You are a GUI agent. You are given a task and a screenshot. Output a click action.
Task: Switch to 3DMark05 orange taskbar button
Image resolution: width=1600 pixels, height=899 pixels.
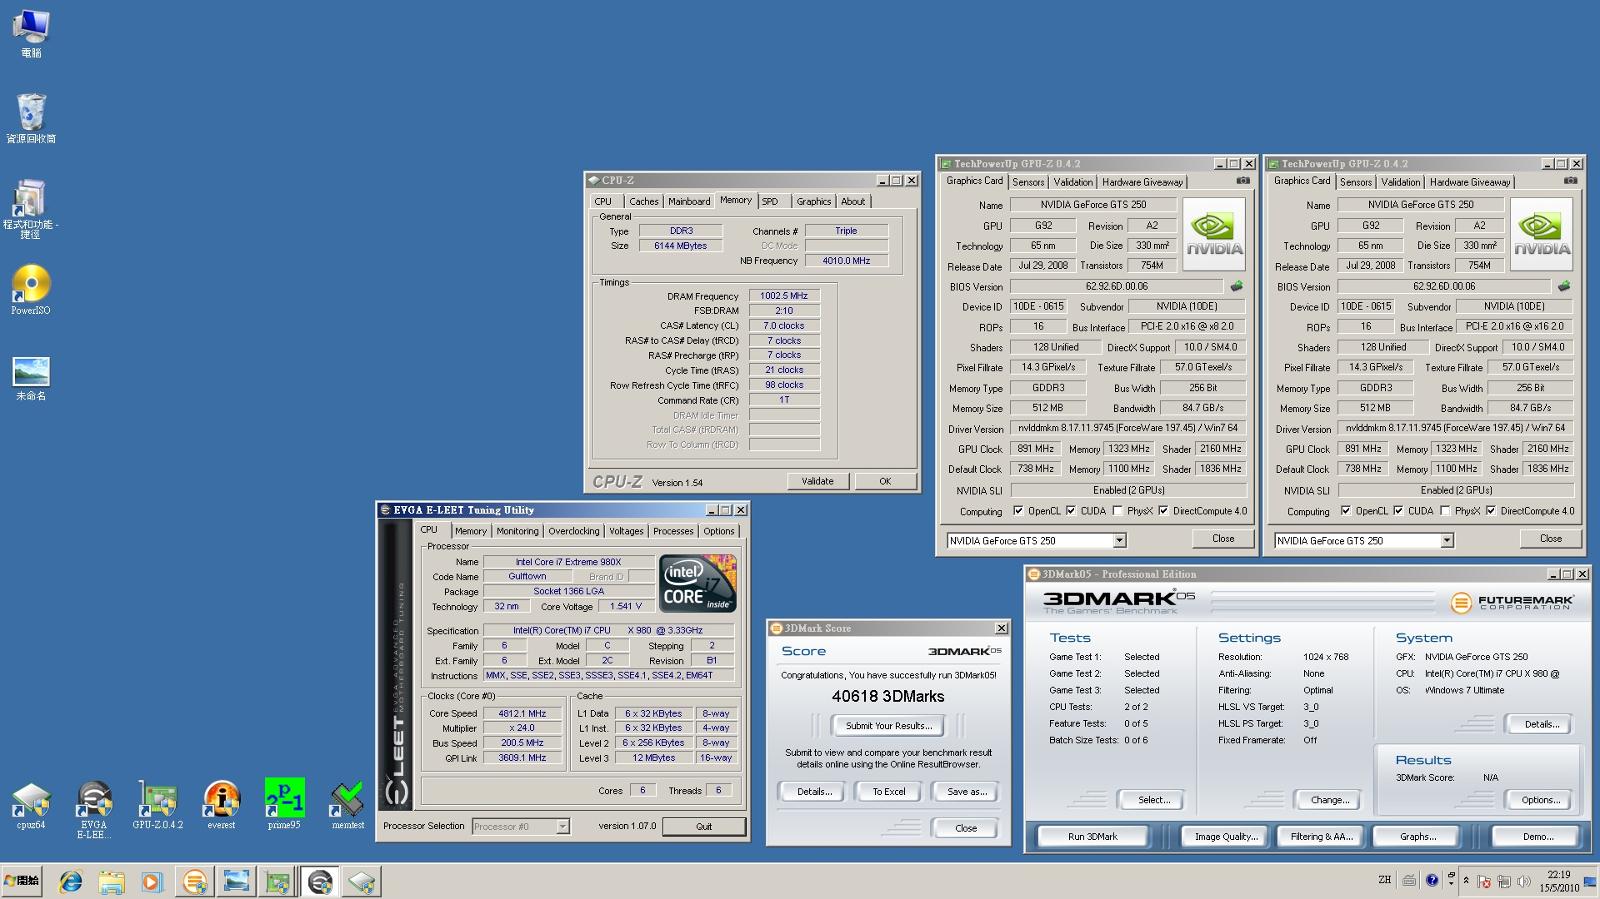point(194,882)
